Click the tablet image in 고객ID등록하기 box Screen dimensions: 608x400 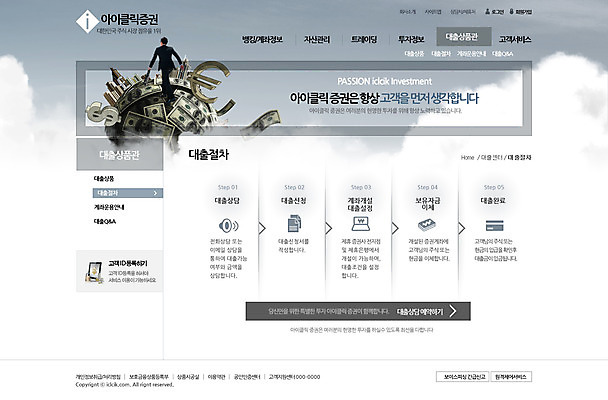(x=93, y=272)
